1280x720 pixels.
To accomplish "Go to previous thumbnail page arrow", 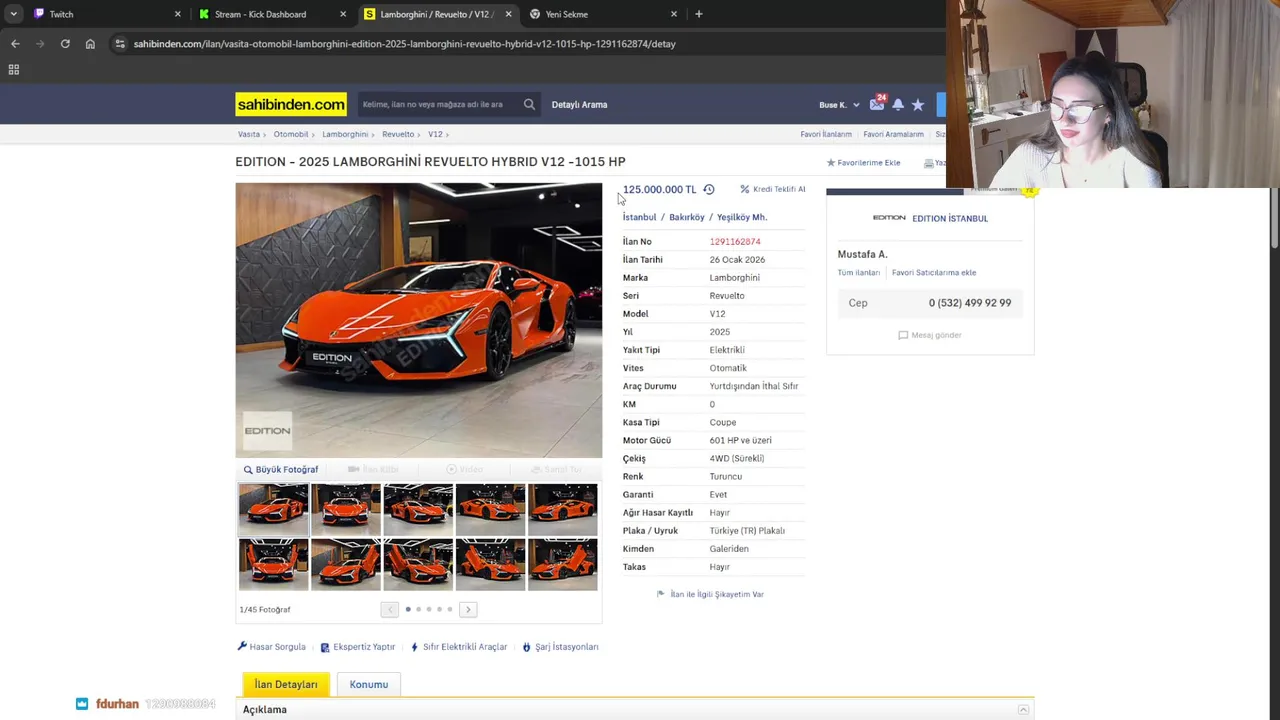I will pos(390,609).
